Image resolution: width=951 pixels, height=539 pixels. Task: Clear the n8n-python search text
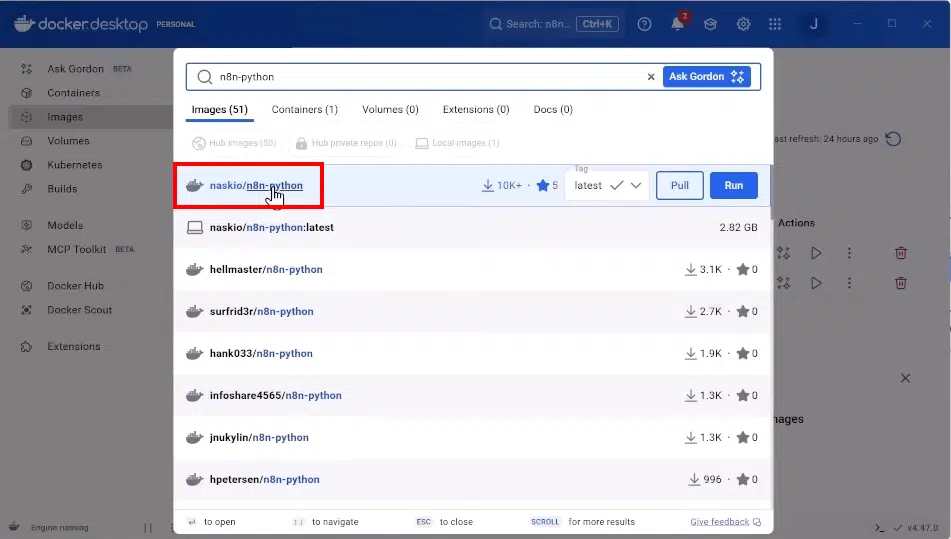point(651,76)
